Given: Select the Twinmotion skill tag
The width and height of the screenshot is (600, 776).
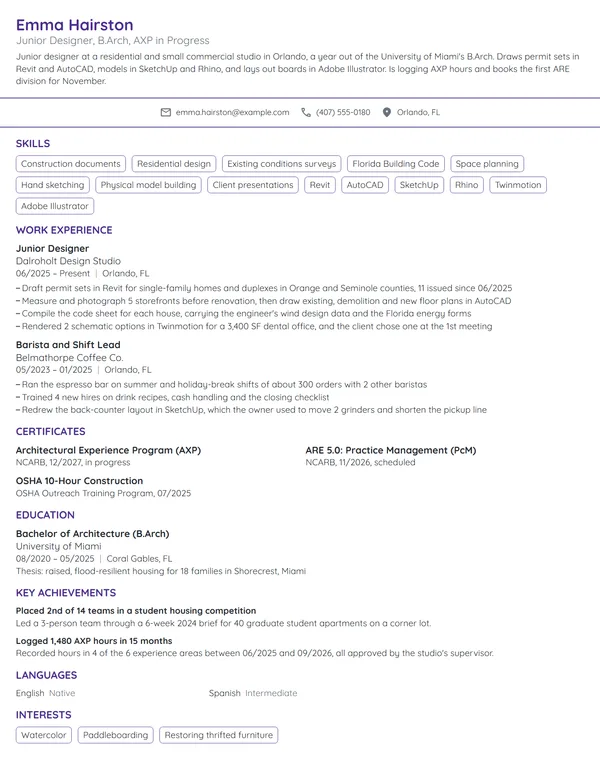Looking at the screenshot, I should 518,185.
